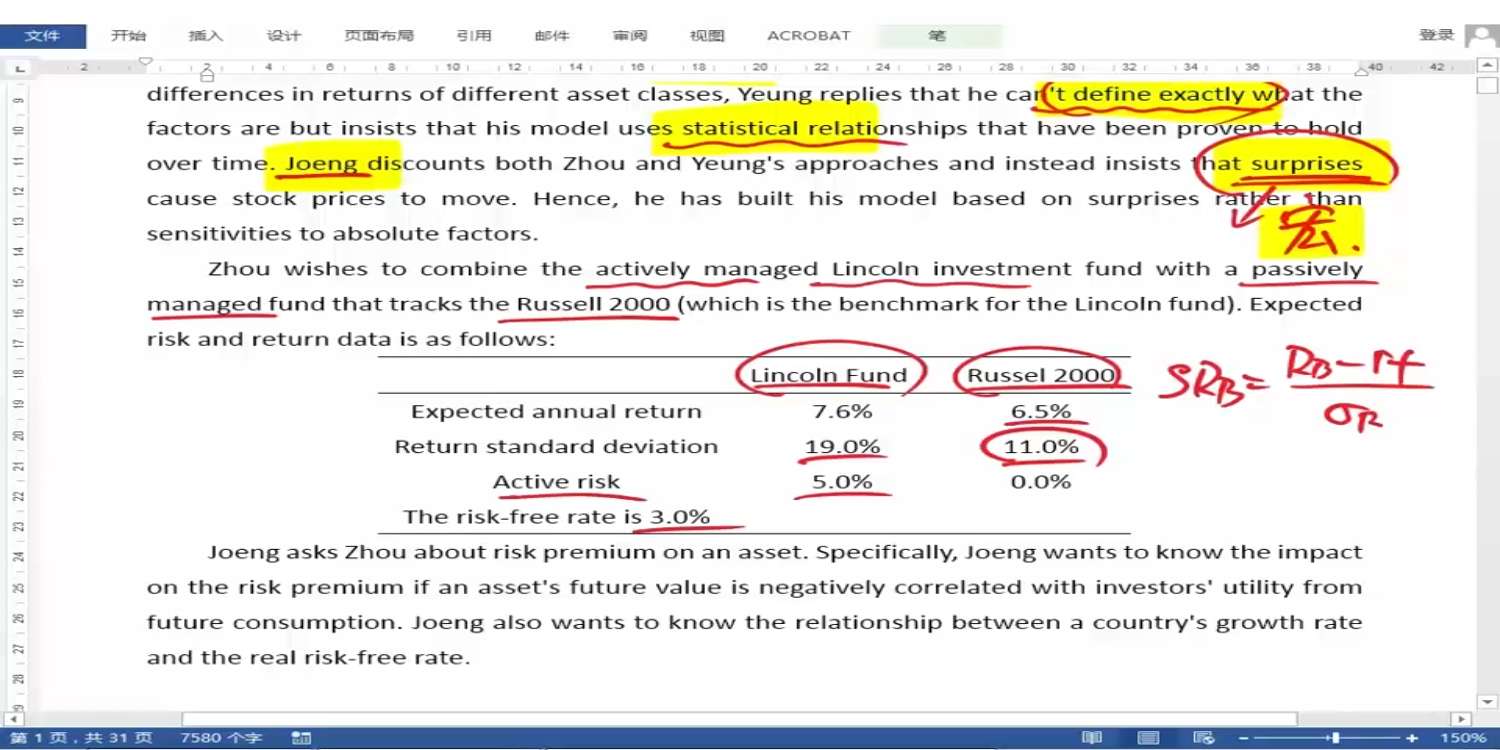Open zoom dialog via 150% level
Viewport: 1500px width, 750px height.
pyautogui.click(x=1461, y=738)
